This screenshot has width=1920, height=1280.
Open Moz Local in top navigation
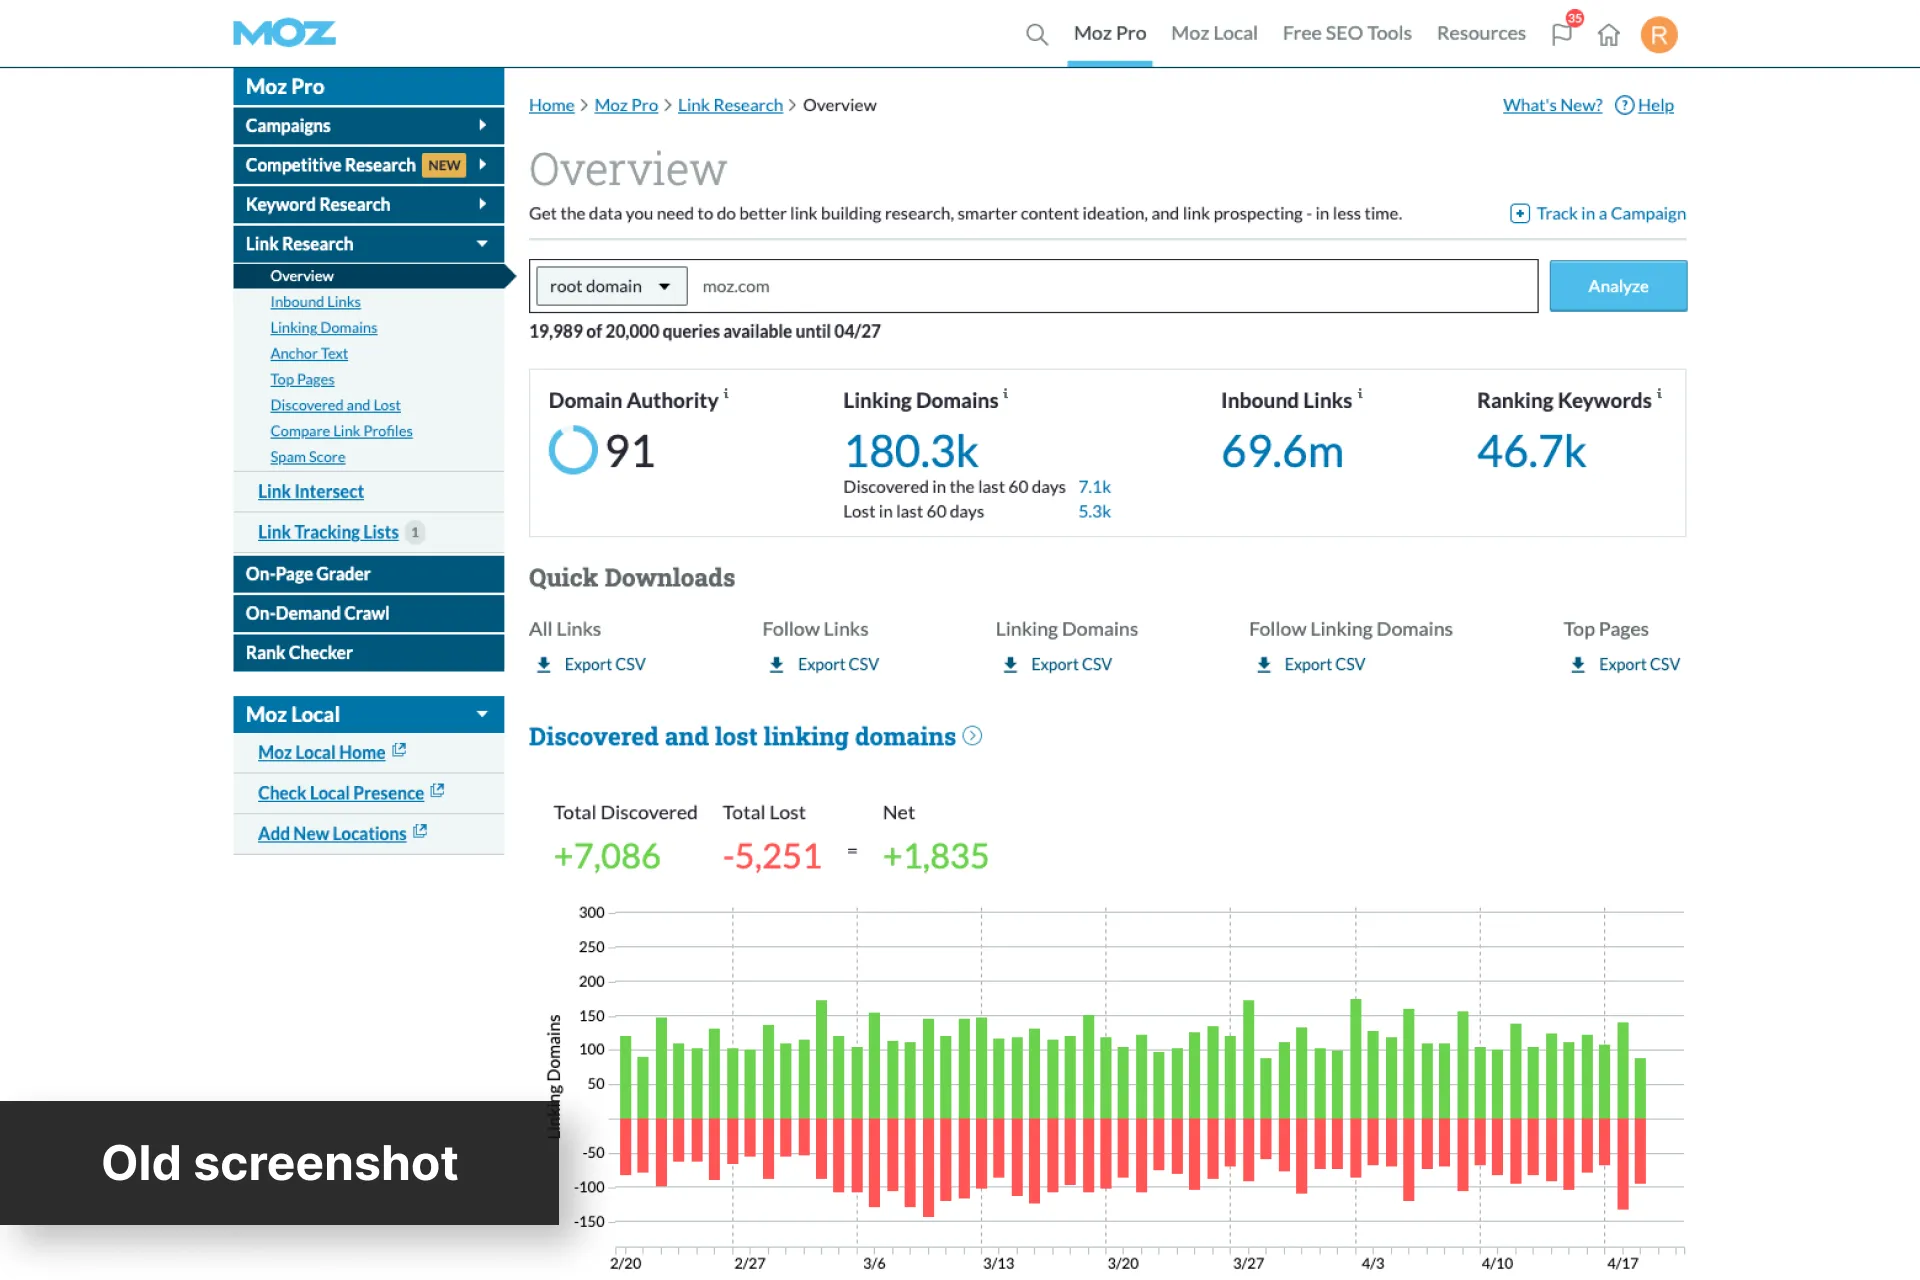point(1214,33)
